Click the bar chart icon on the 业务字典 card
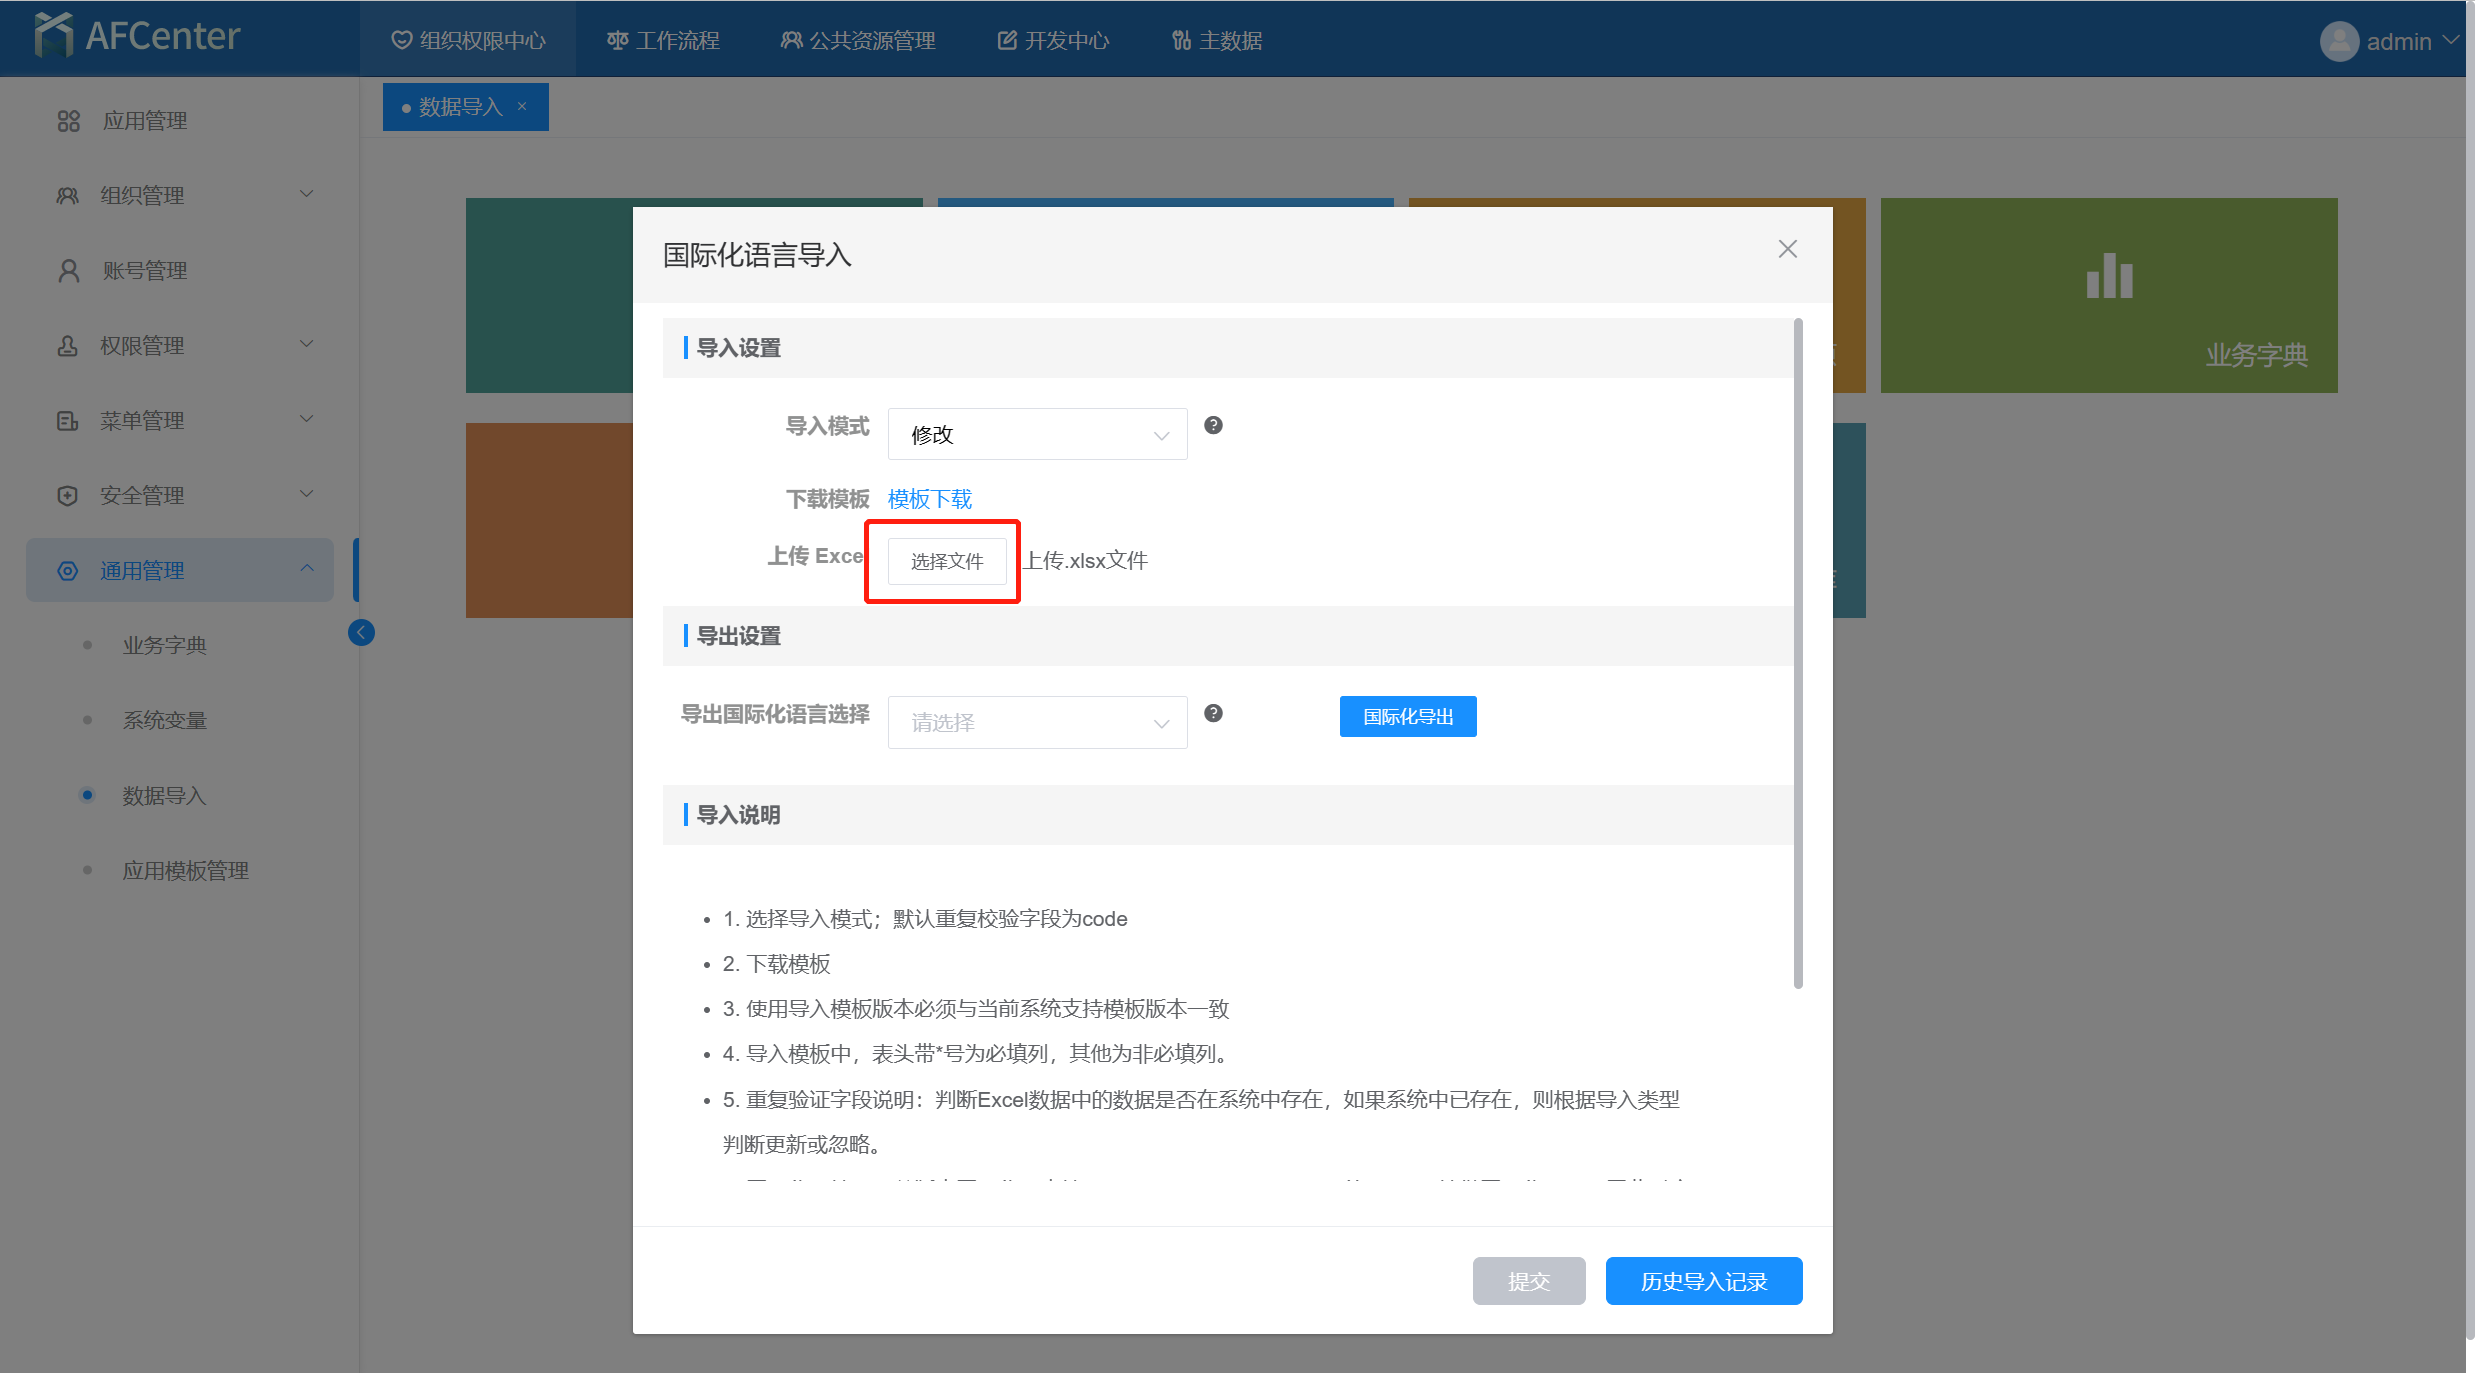Image resolution: width=2475 pixels, height=1373 pixels. coord(2109,276)
